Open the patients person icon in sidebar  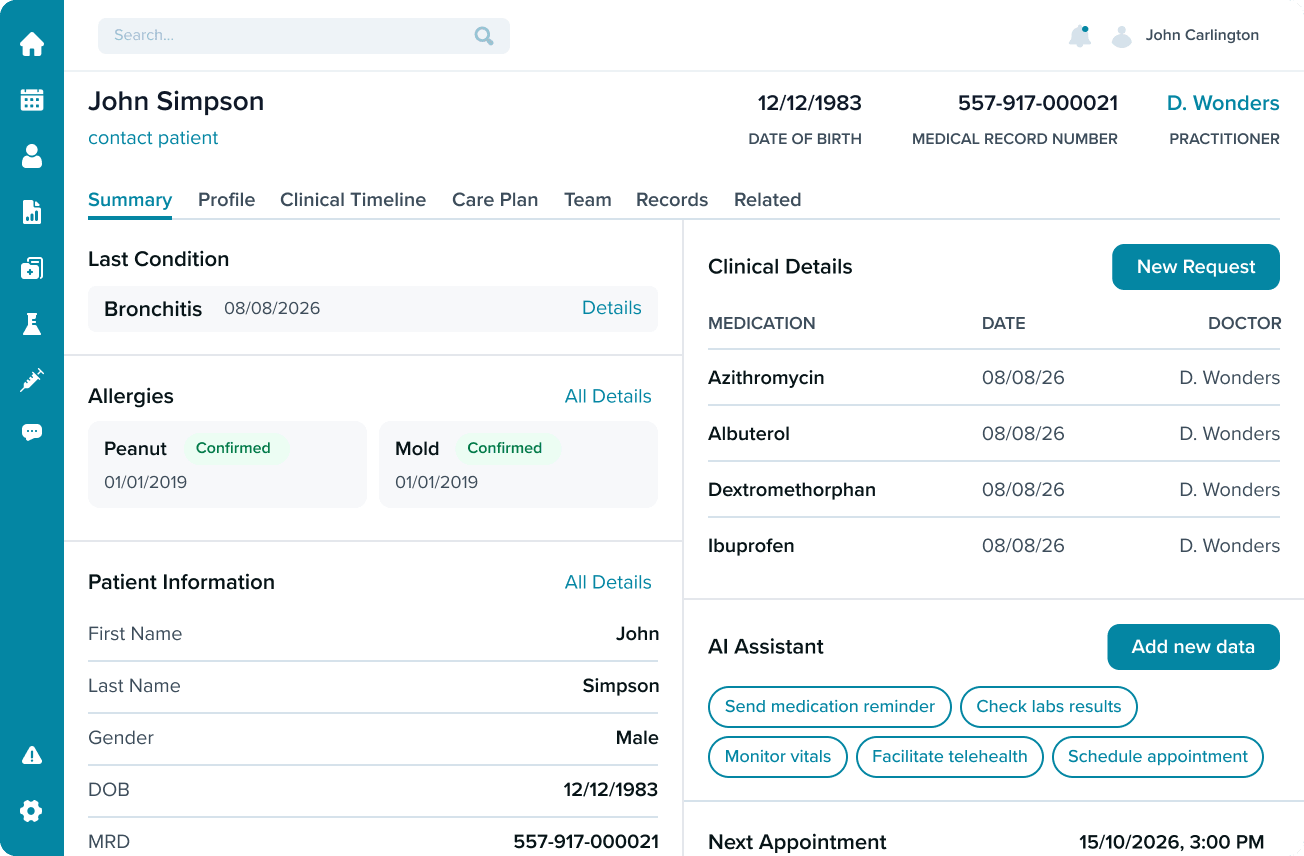coord(32,156)
